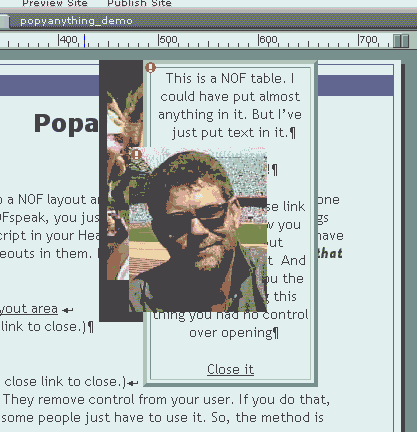Click the warning icon on man's photo
Screen dimensions: 417x432
(x=136, y=154)
